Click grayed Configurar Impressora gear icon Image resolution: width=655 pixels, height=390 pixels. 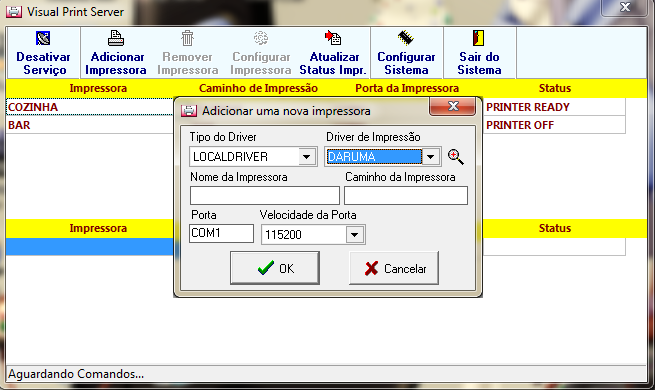[261, 38]
